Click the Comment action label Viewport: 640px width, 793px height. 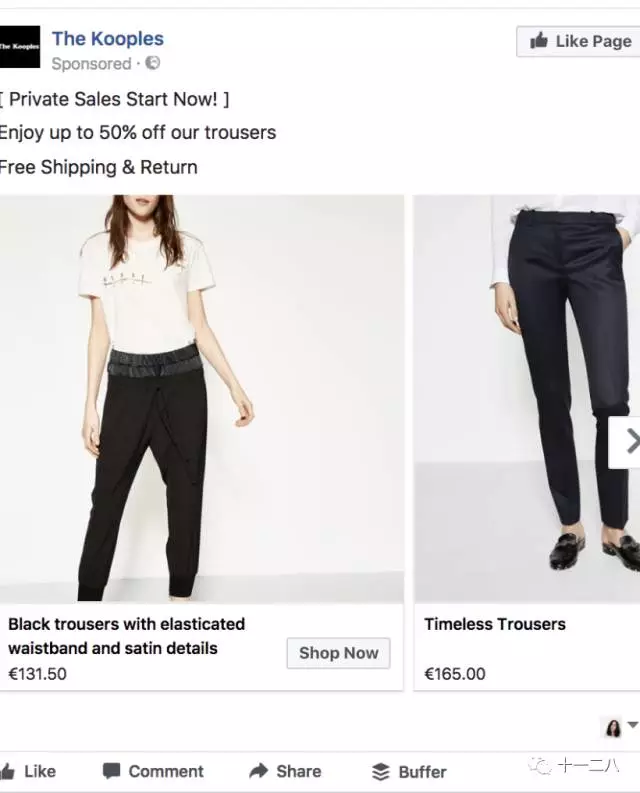166,771
